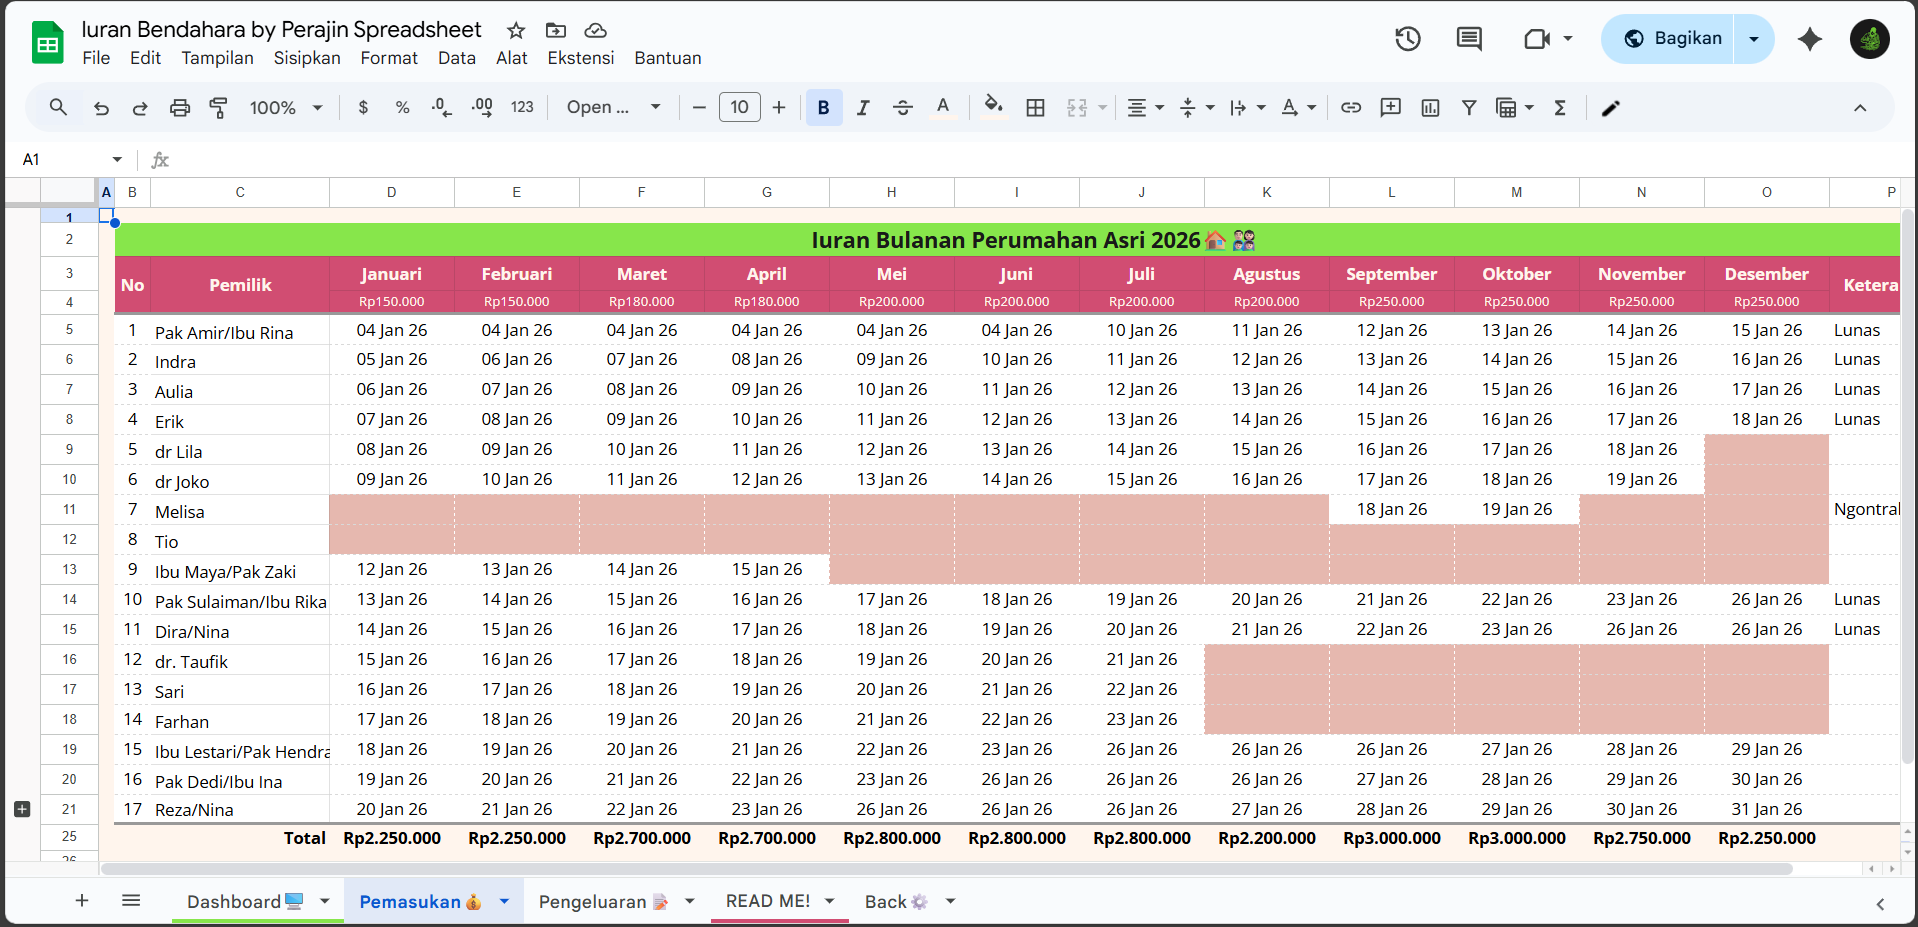This screenshot has height=927, width=1918.
Task: Open the Tampilan menu
Action: click(x=217, y=58)
